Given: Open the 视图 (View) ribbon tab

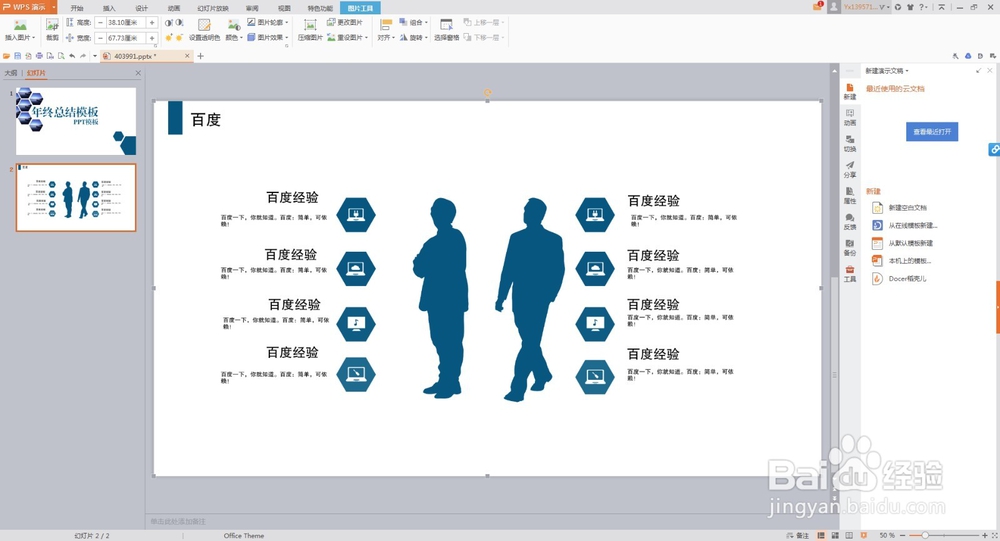Looking at the screenshot, I should pos(284,8).
